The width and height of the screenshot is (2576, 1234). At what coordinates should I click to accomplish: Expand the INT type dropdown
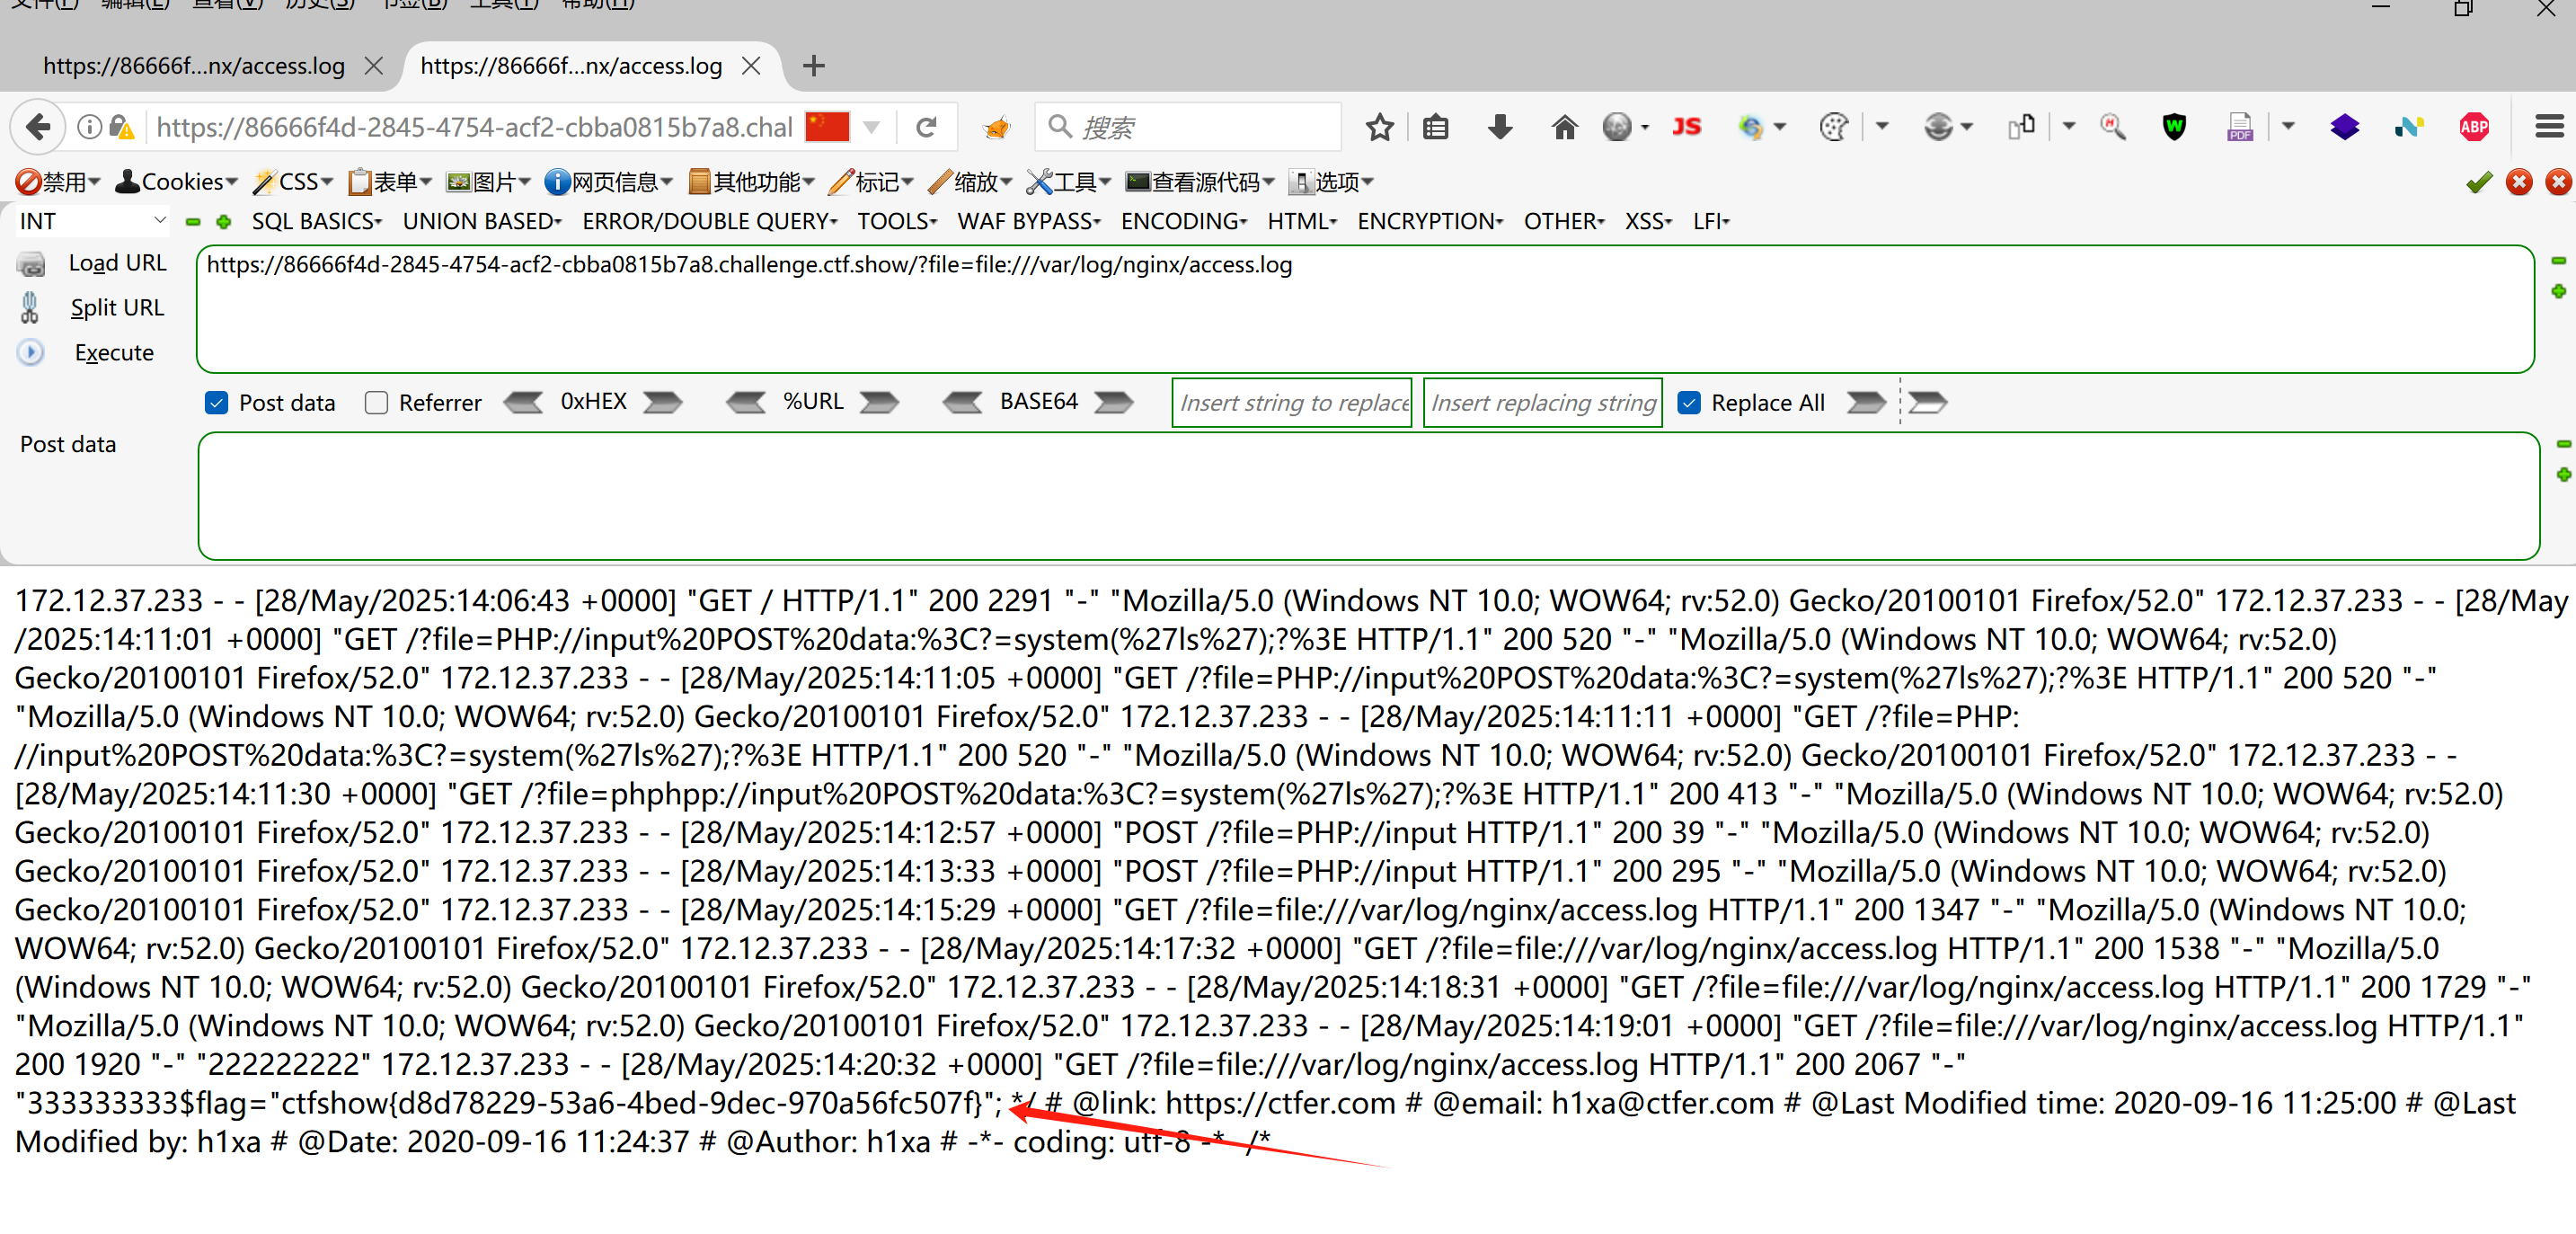click(x=92, y=221)
